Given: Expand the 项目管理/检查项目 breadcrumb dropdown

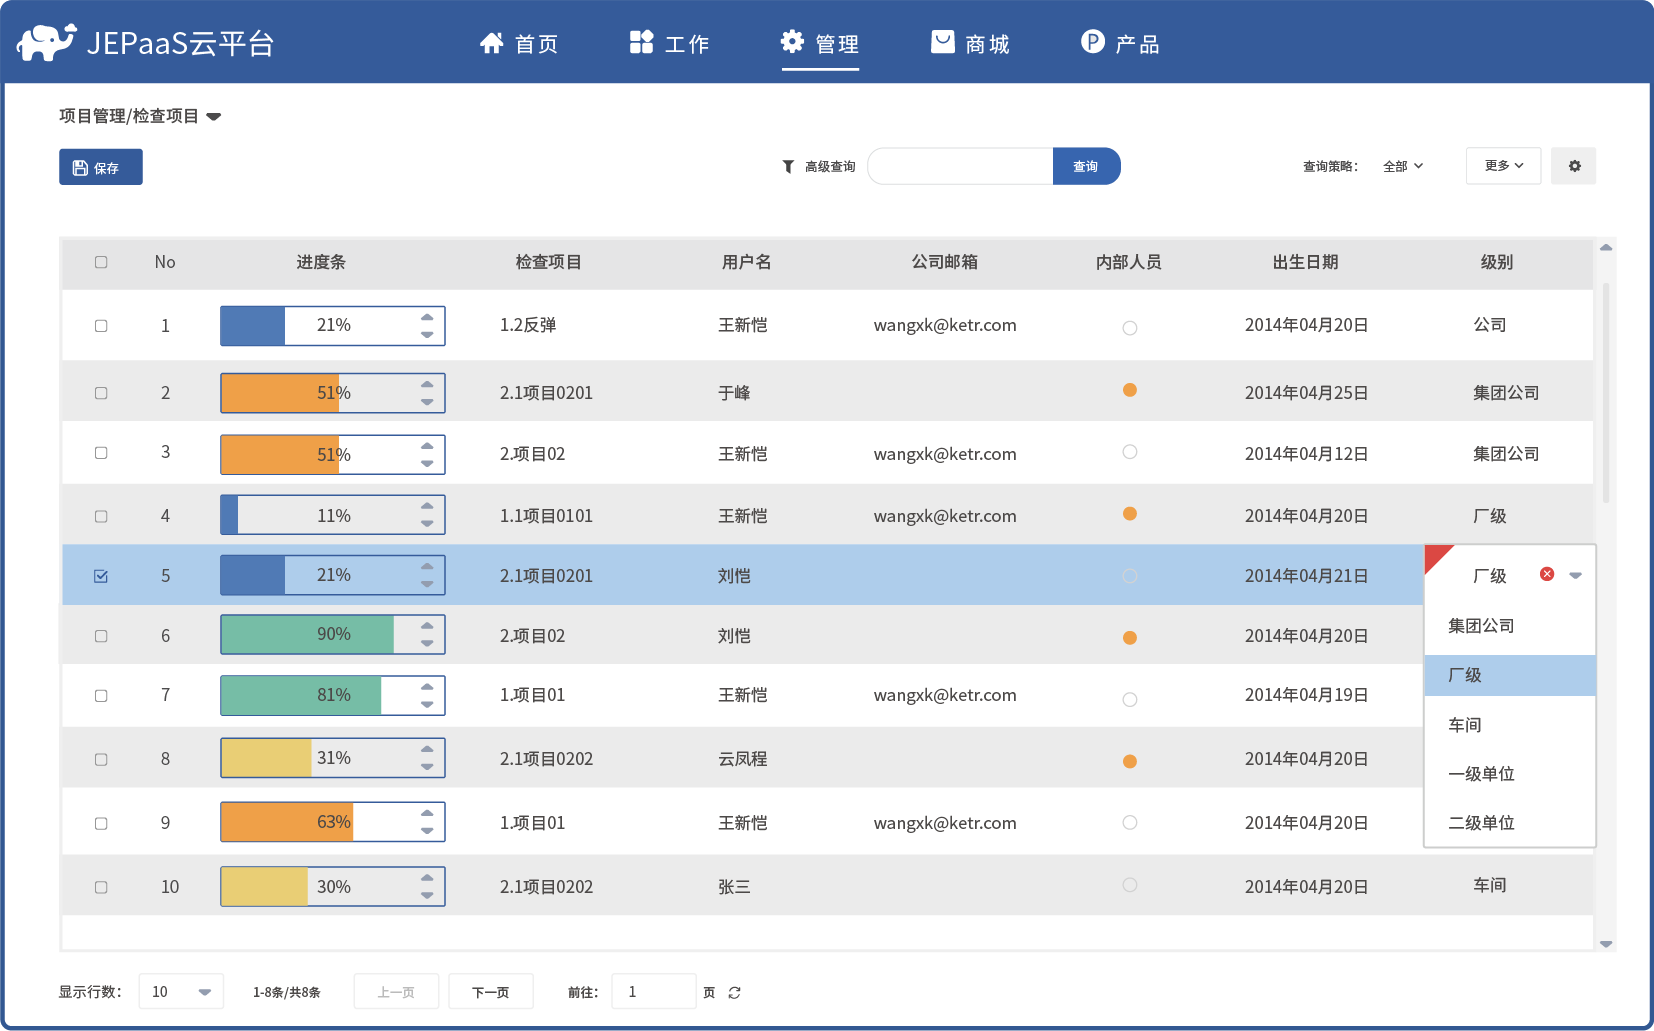Looking at the screenshot, I should [213, 117].
